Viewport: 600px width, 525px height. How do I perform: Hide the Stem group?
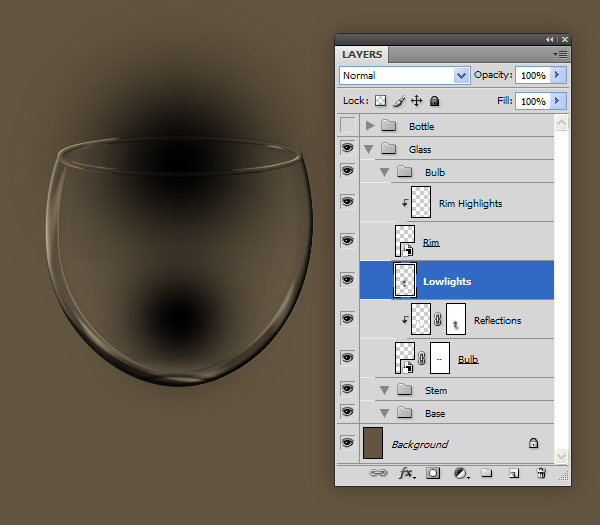(347, 389)
